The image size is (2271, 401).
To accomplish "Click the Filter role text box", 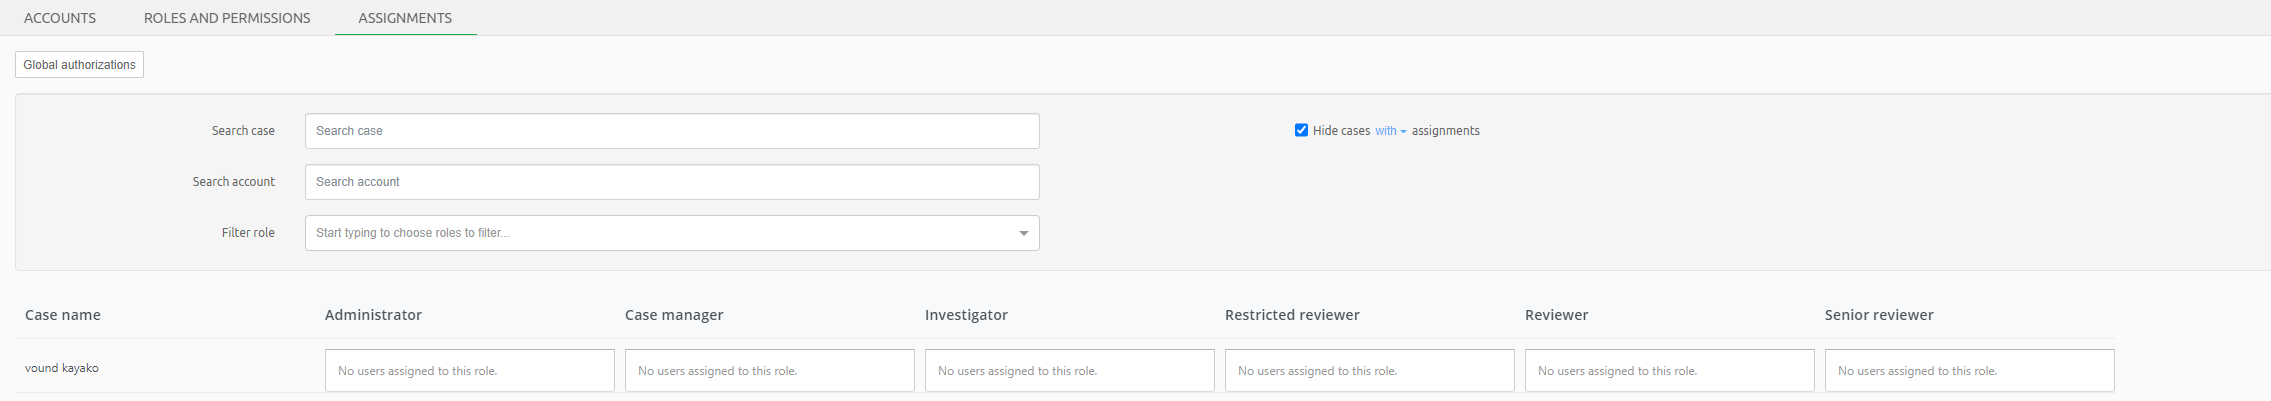I will [x=660, y=233].
